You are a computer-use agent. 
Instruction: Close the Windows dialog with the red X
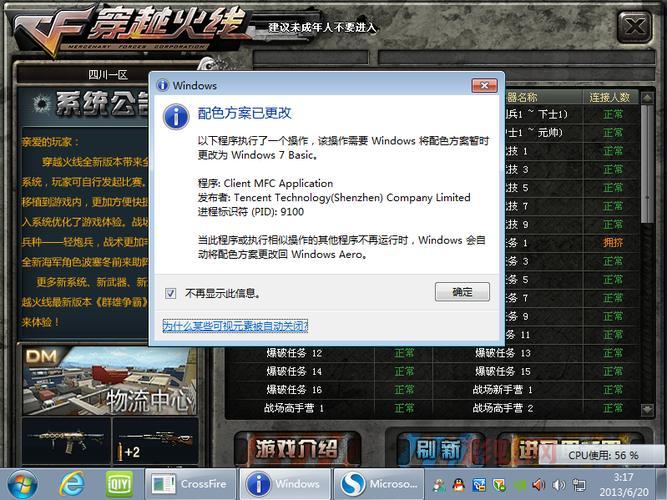click(x=484, y=86)
